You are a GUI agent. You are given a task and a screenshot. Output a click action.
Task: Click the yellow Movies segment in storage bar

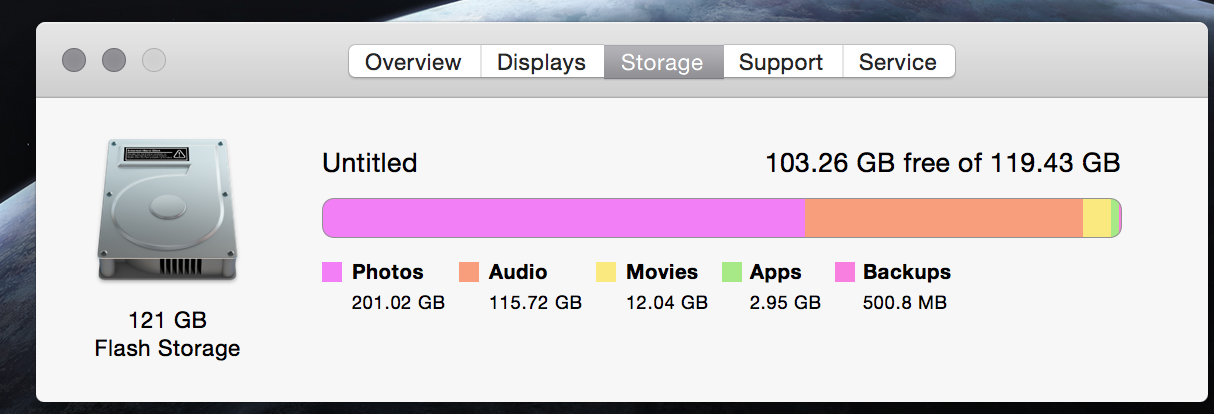(1097, 218)
